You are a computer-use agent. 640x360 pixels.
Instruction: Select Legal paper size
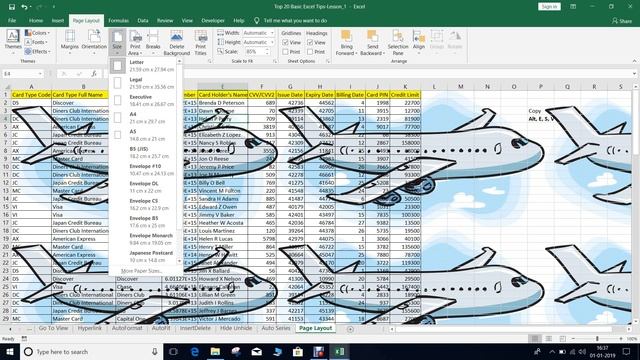[143, 83]
